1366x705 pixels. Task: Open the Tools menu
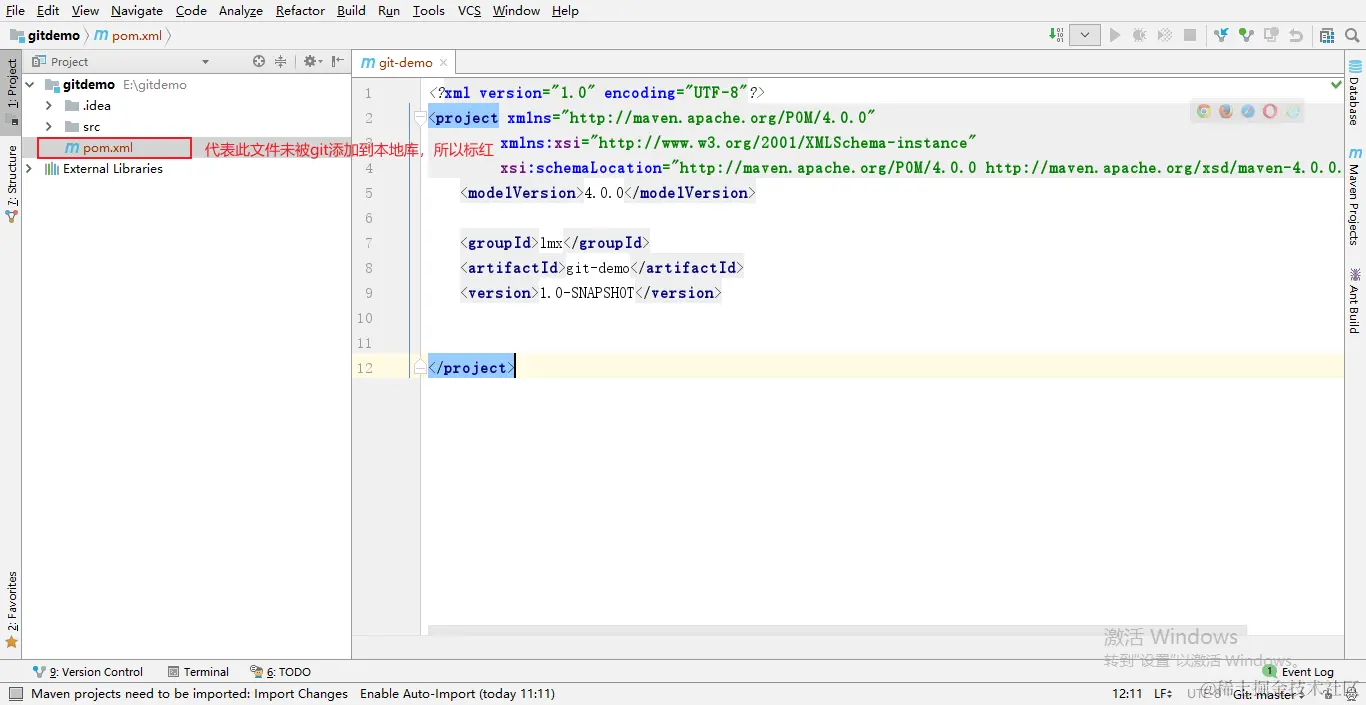click(x=428, y=10)
